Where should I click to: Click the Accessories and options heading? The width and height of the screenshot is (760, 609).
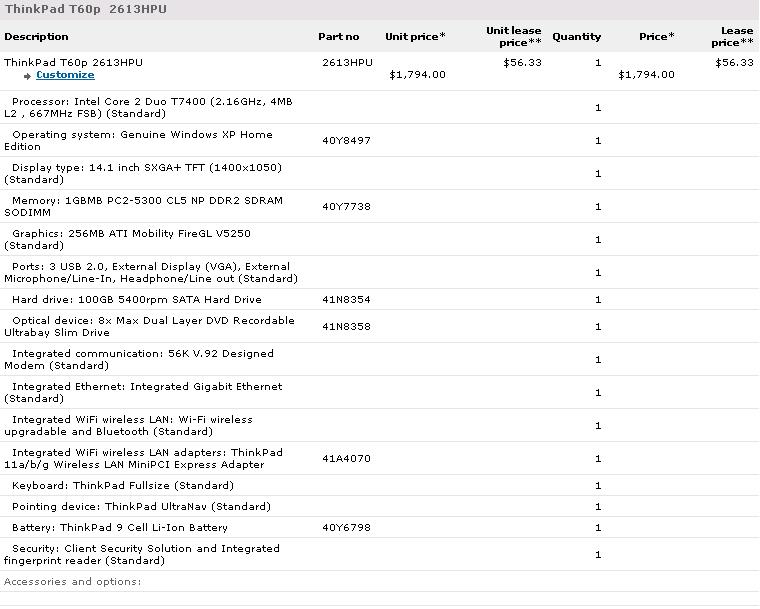pos(73,581)
